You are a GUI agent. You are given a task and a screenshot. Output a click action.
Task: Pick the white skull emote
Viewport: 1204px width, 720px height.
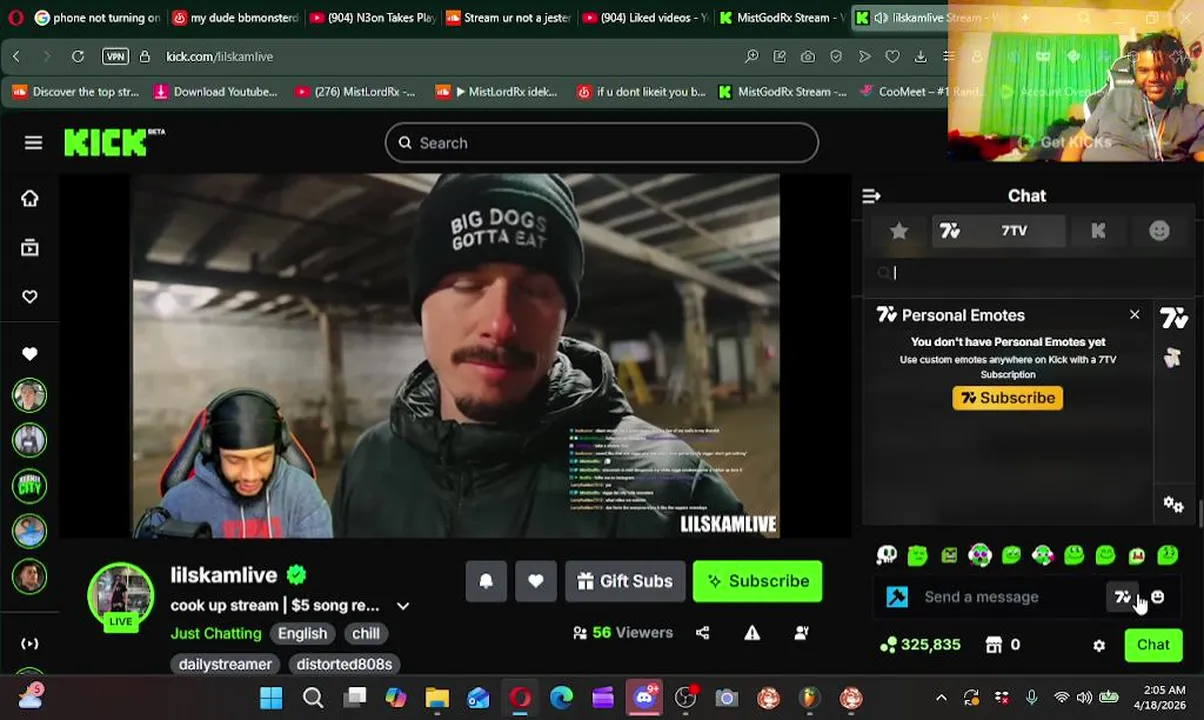pos(886,555)
